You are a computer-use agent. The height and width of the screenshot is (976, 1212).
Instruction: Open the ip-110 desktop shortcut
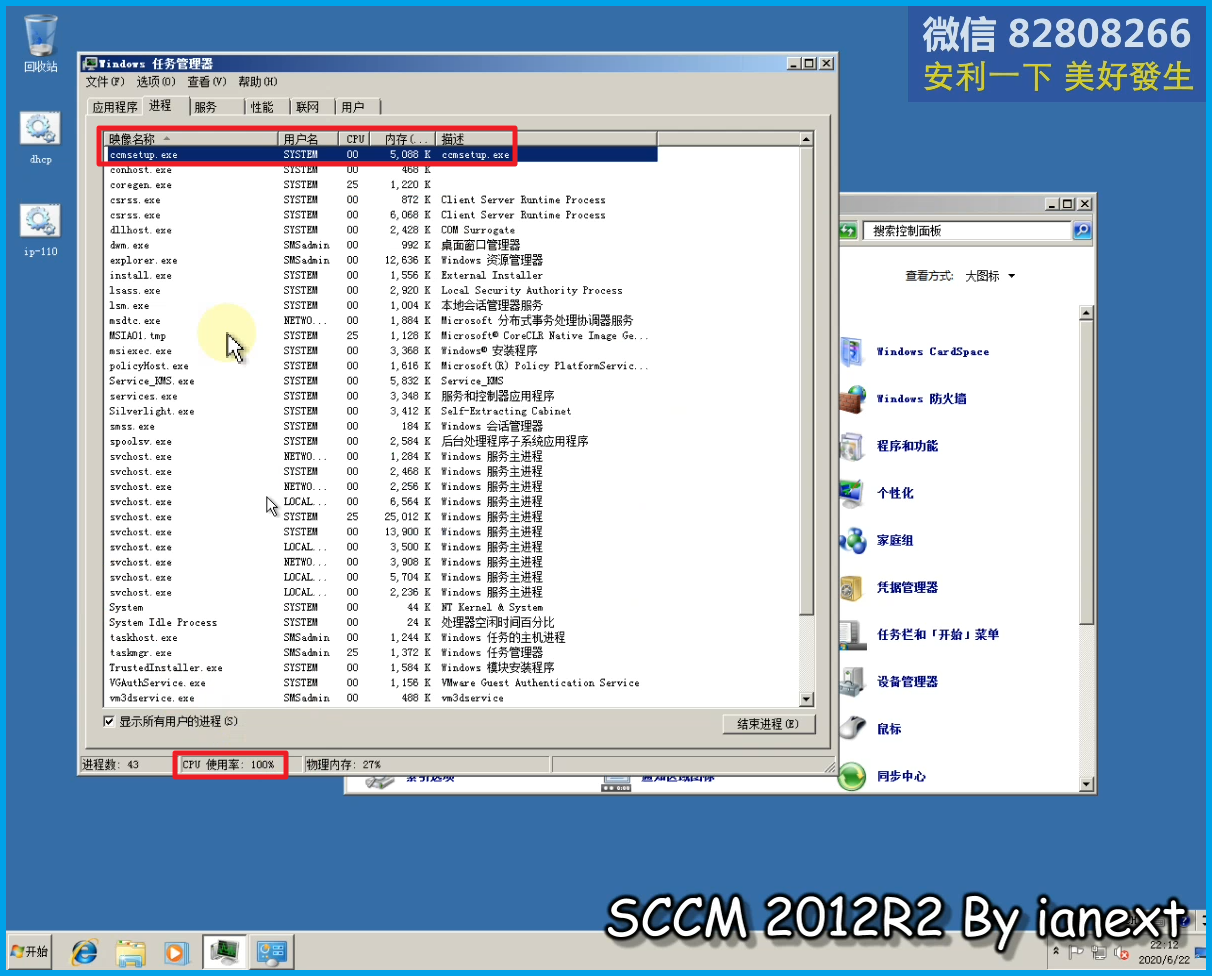pyautogui.click(x=40, y=231)
